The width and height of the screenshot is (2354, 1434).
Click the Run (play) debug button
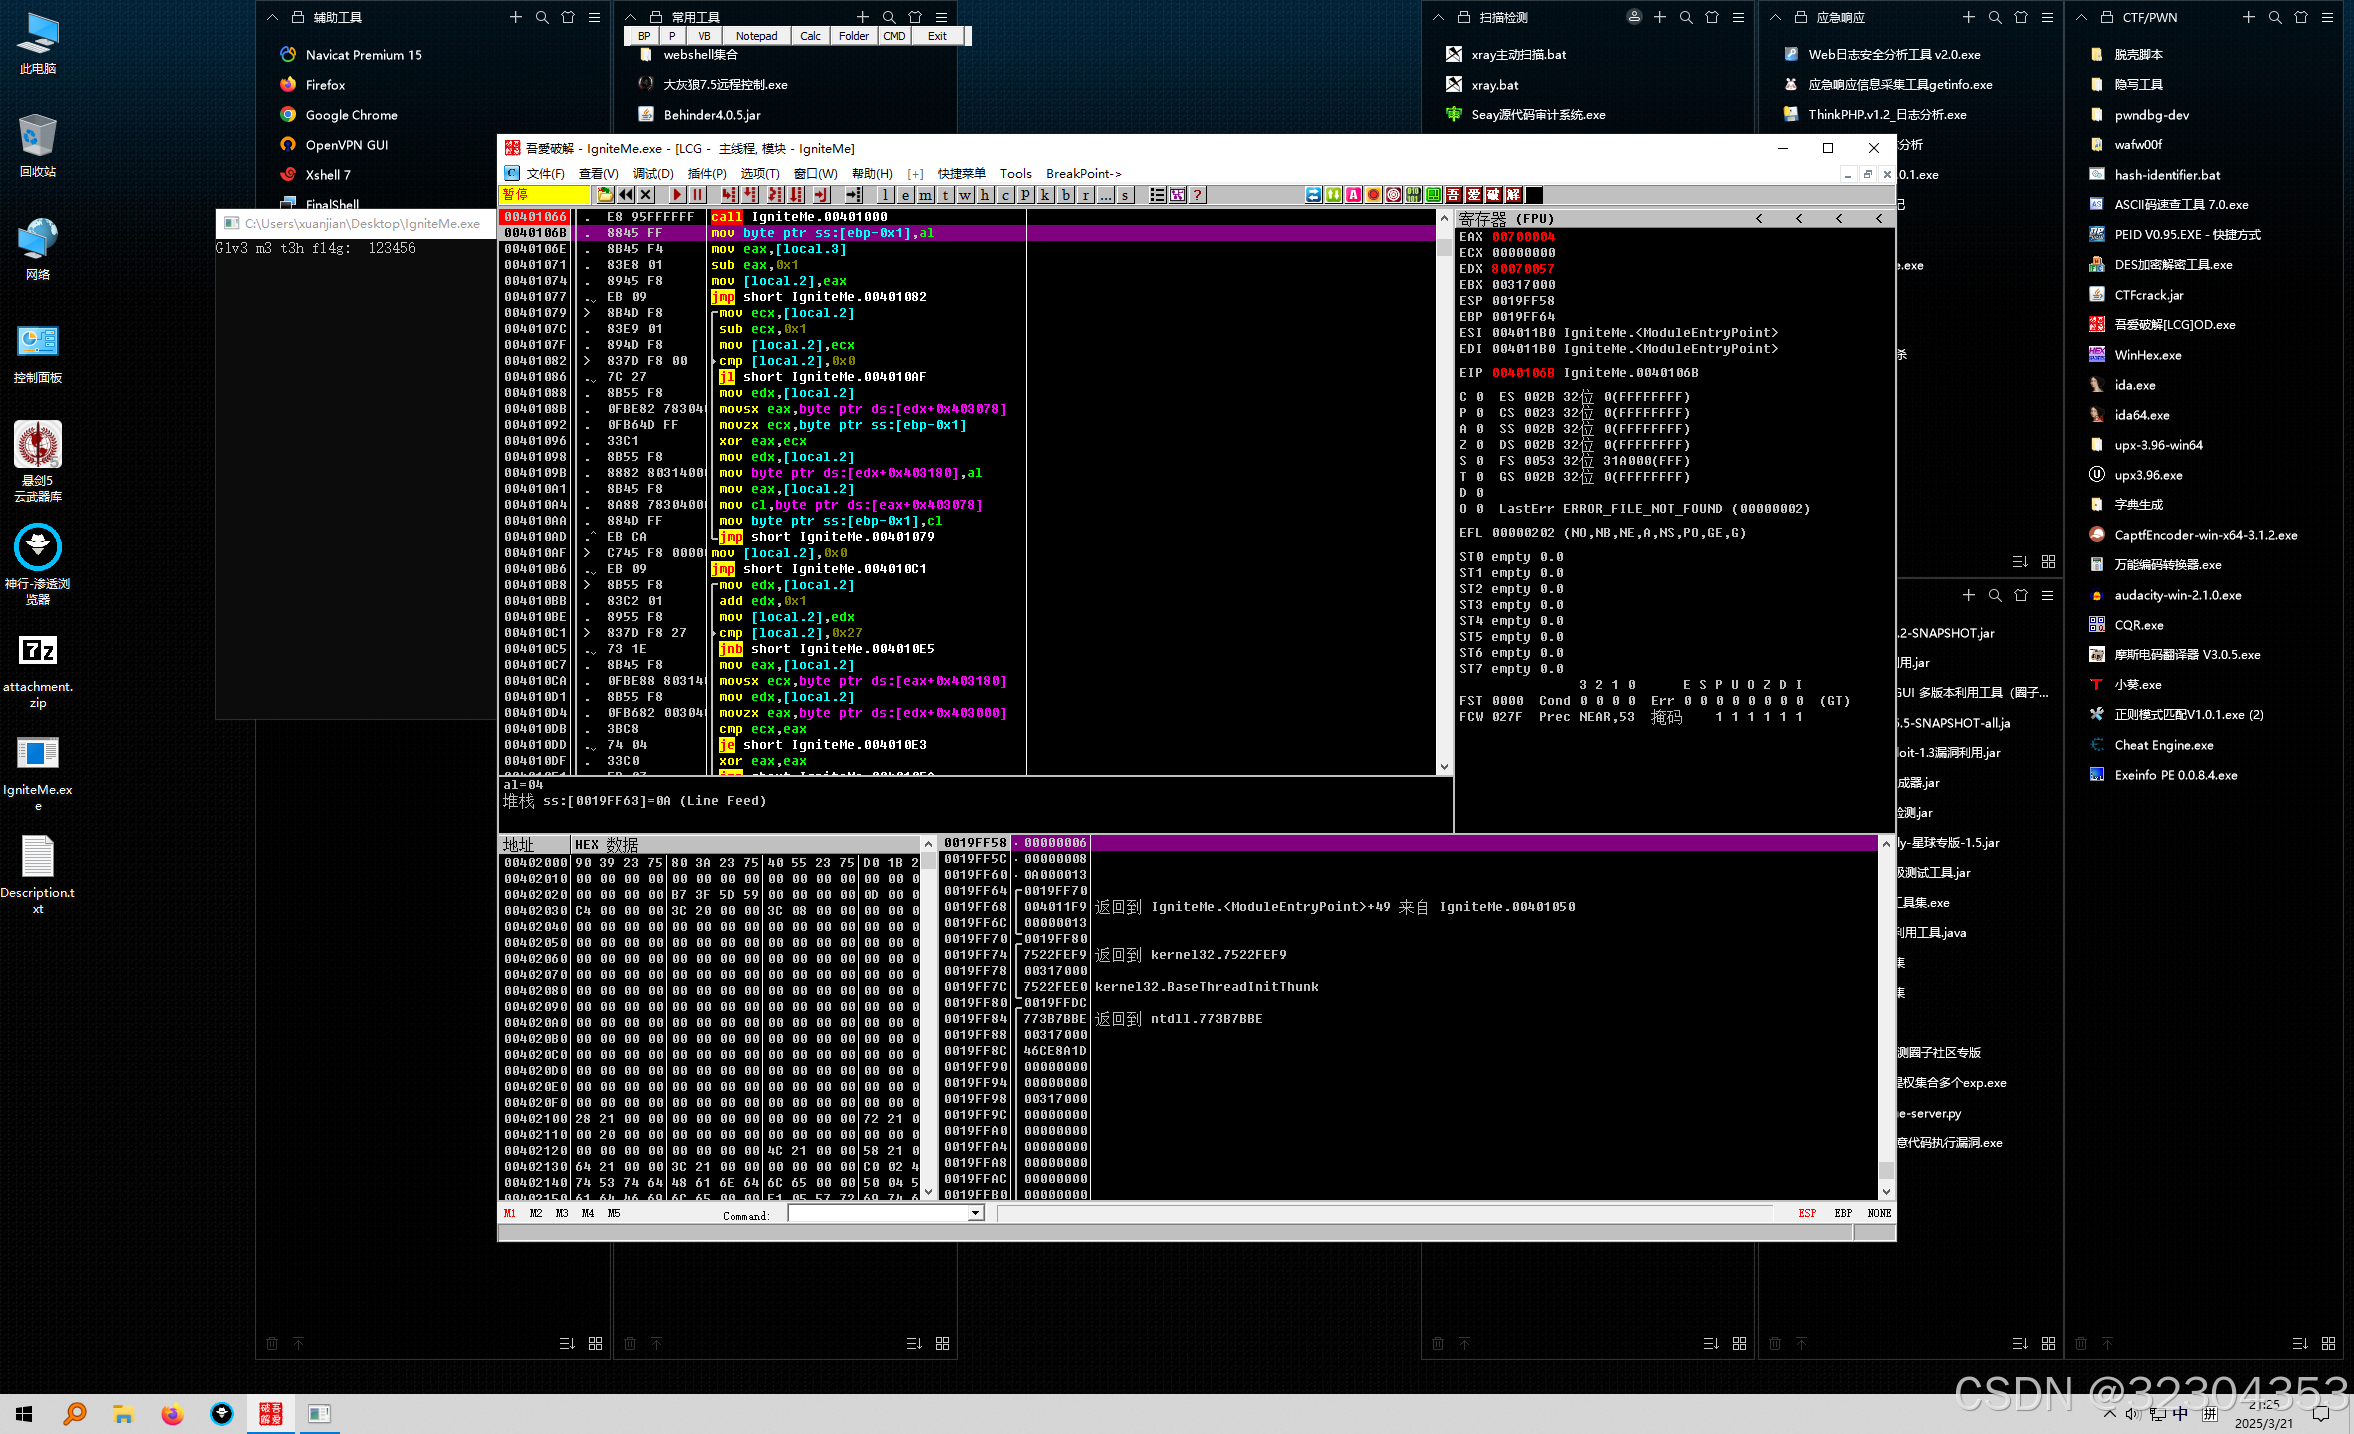tap(677, 195)
